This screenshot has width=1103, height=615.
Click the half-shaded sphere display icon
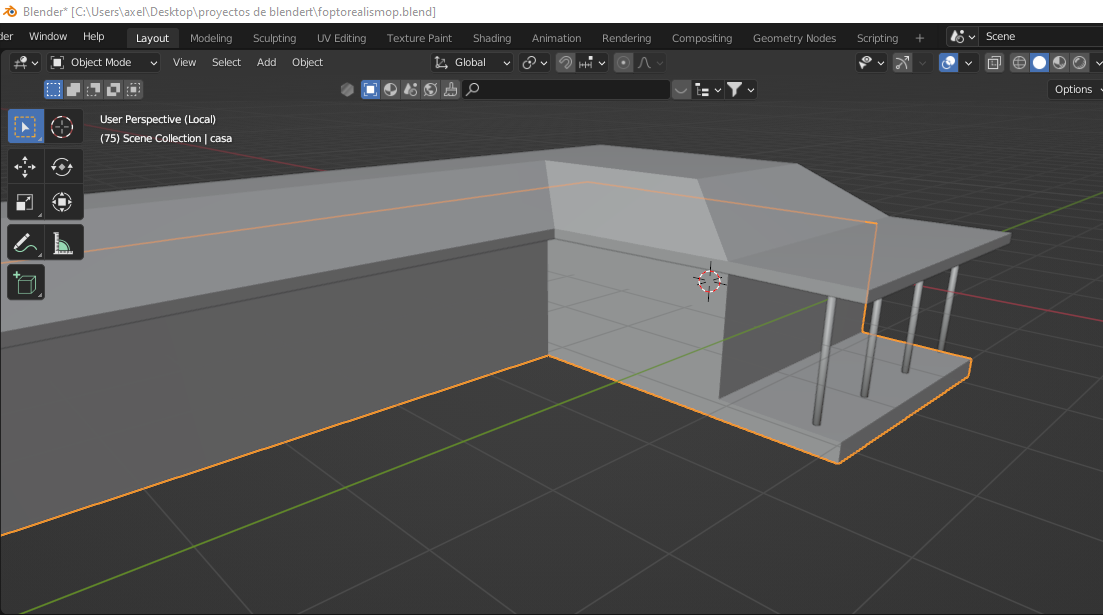pyautogui.click(x=390, y=89)
